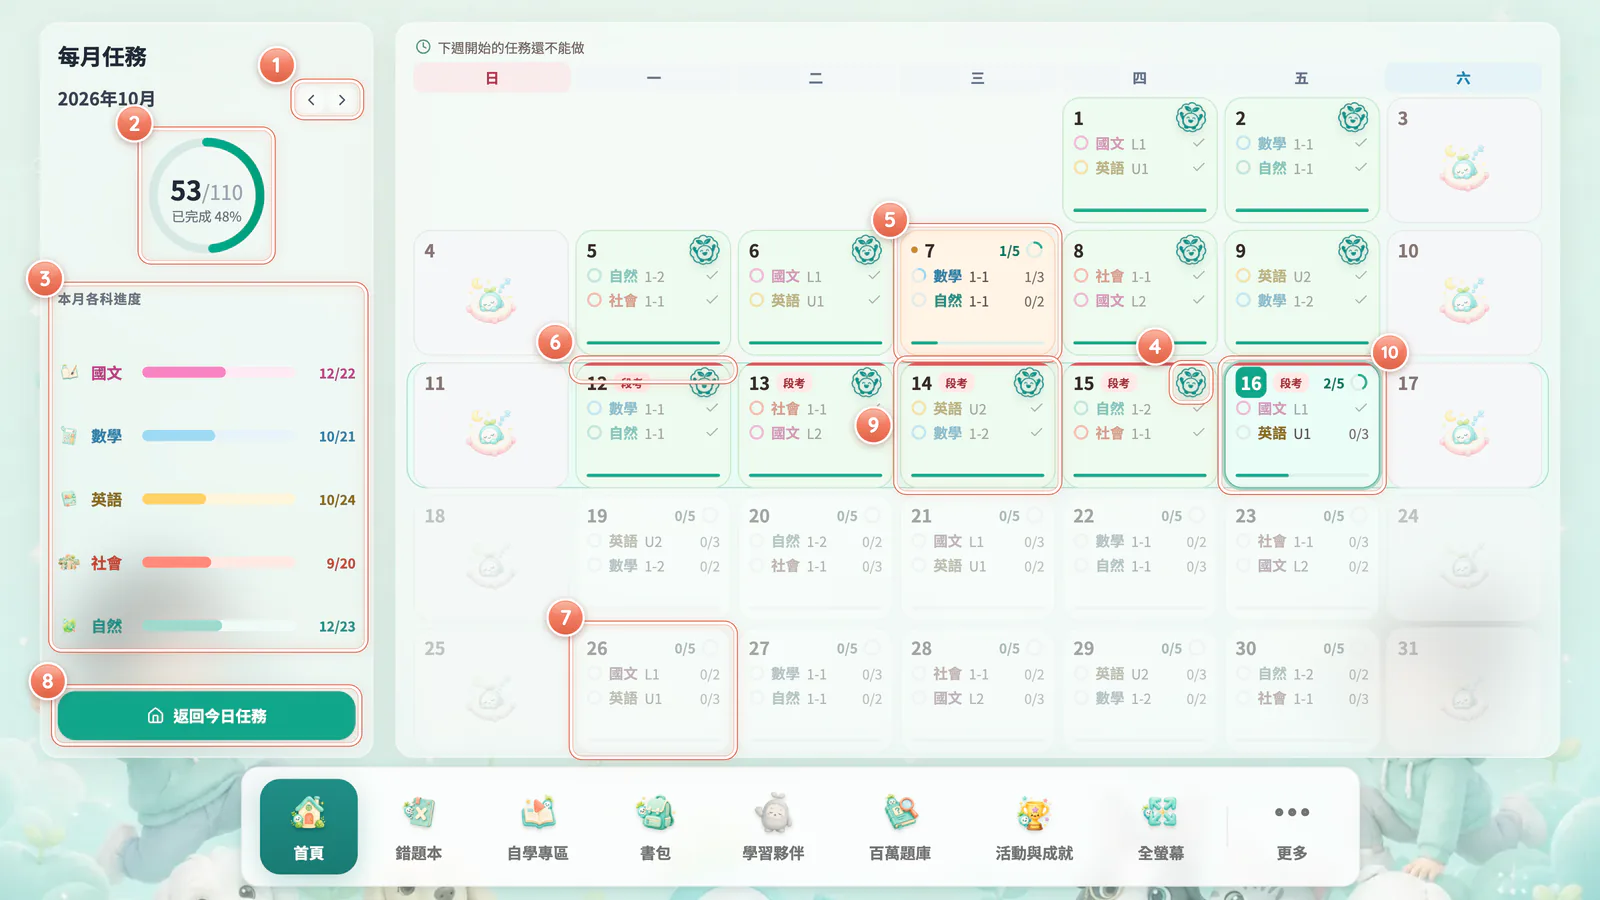Select the 日 weekday header
1600x900 pixels.
click(492, 78)
